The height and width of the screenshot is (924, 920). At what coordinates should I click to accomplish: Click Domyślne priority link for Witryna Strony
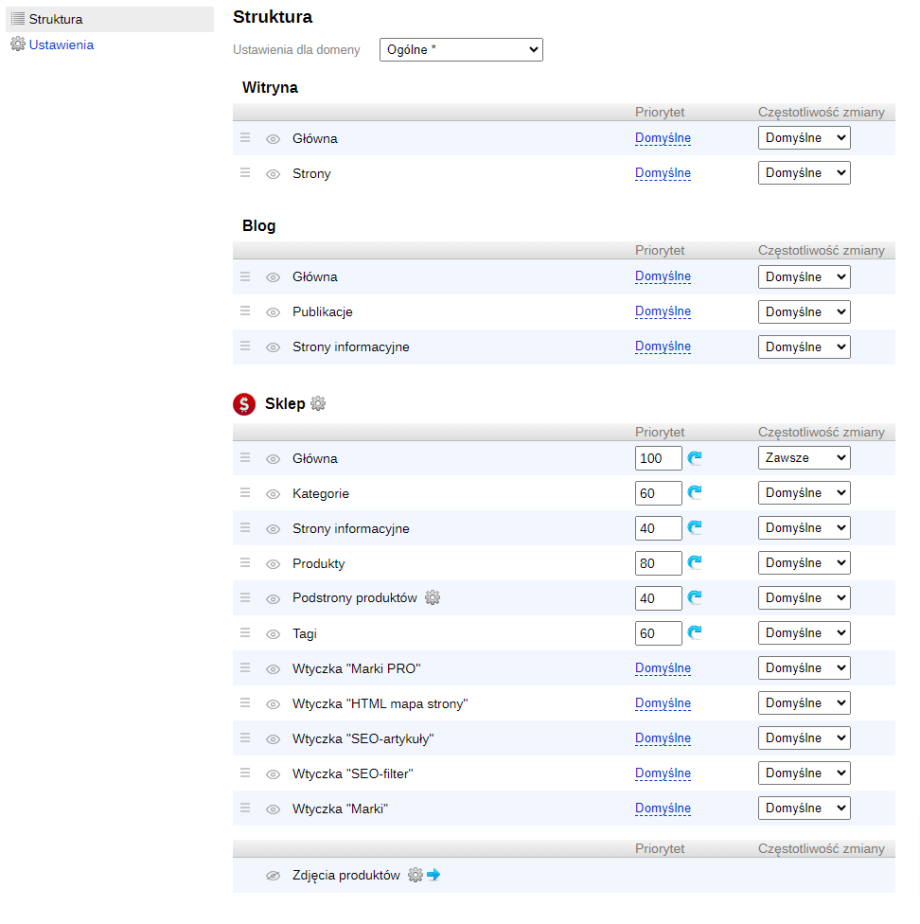pyautogui.click(x=662, y=173)
